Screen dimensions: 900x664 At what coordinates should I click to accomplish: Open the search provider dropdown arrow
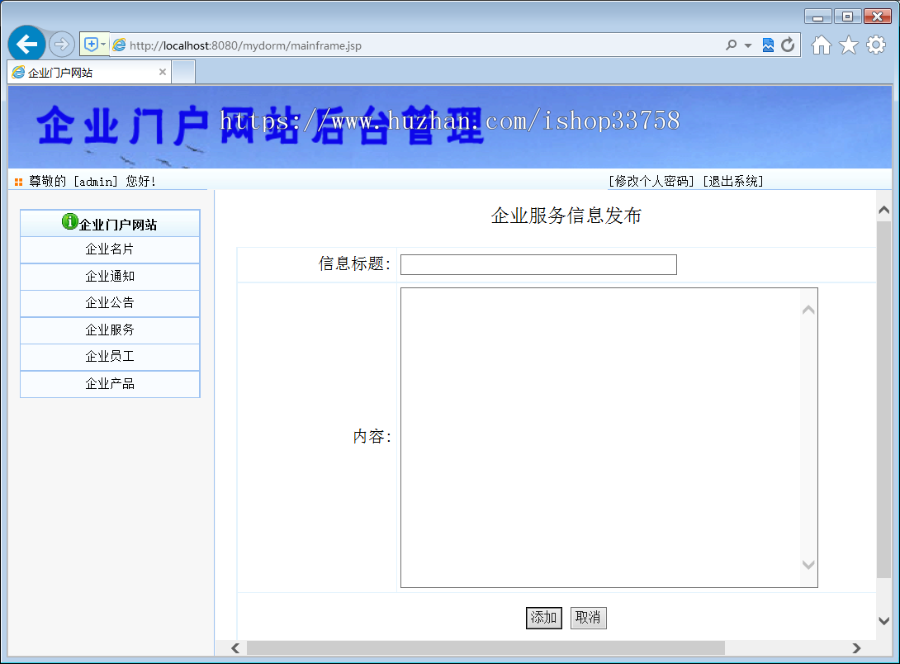coord(746,44)
